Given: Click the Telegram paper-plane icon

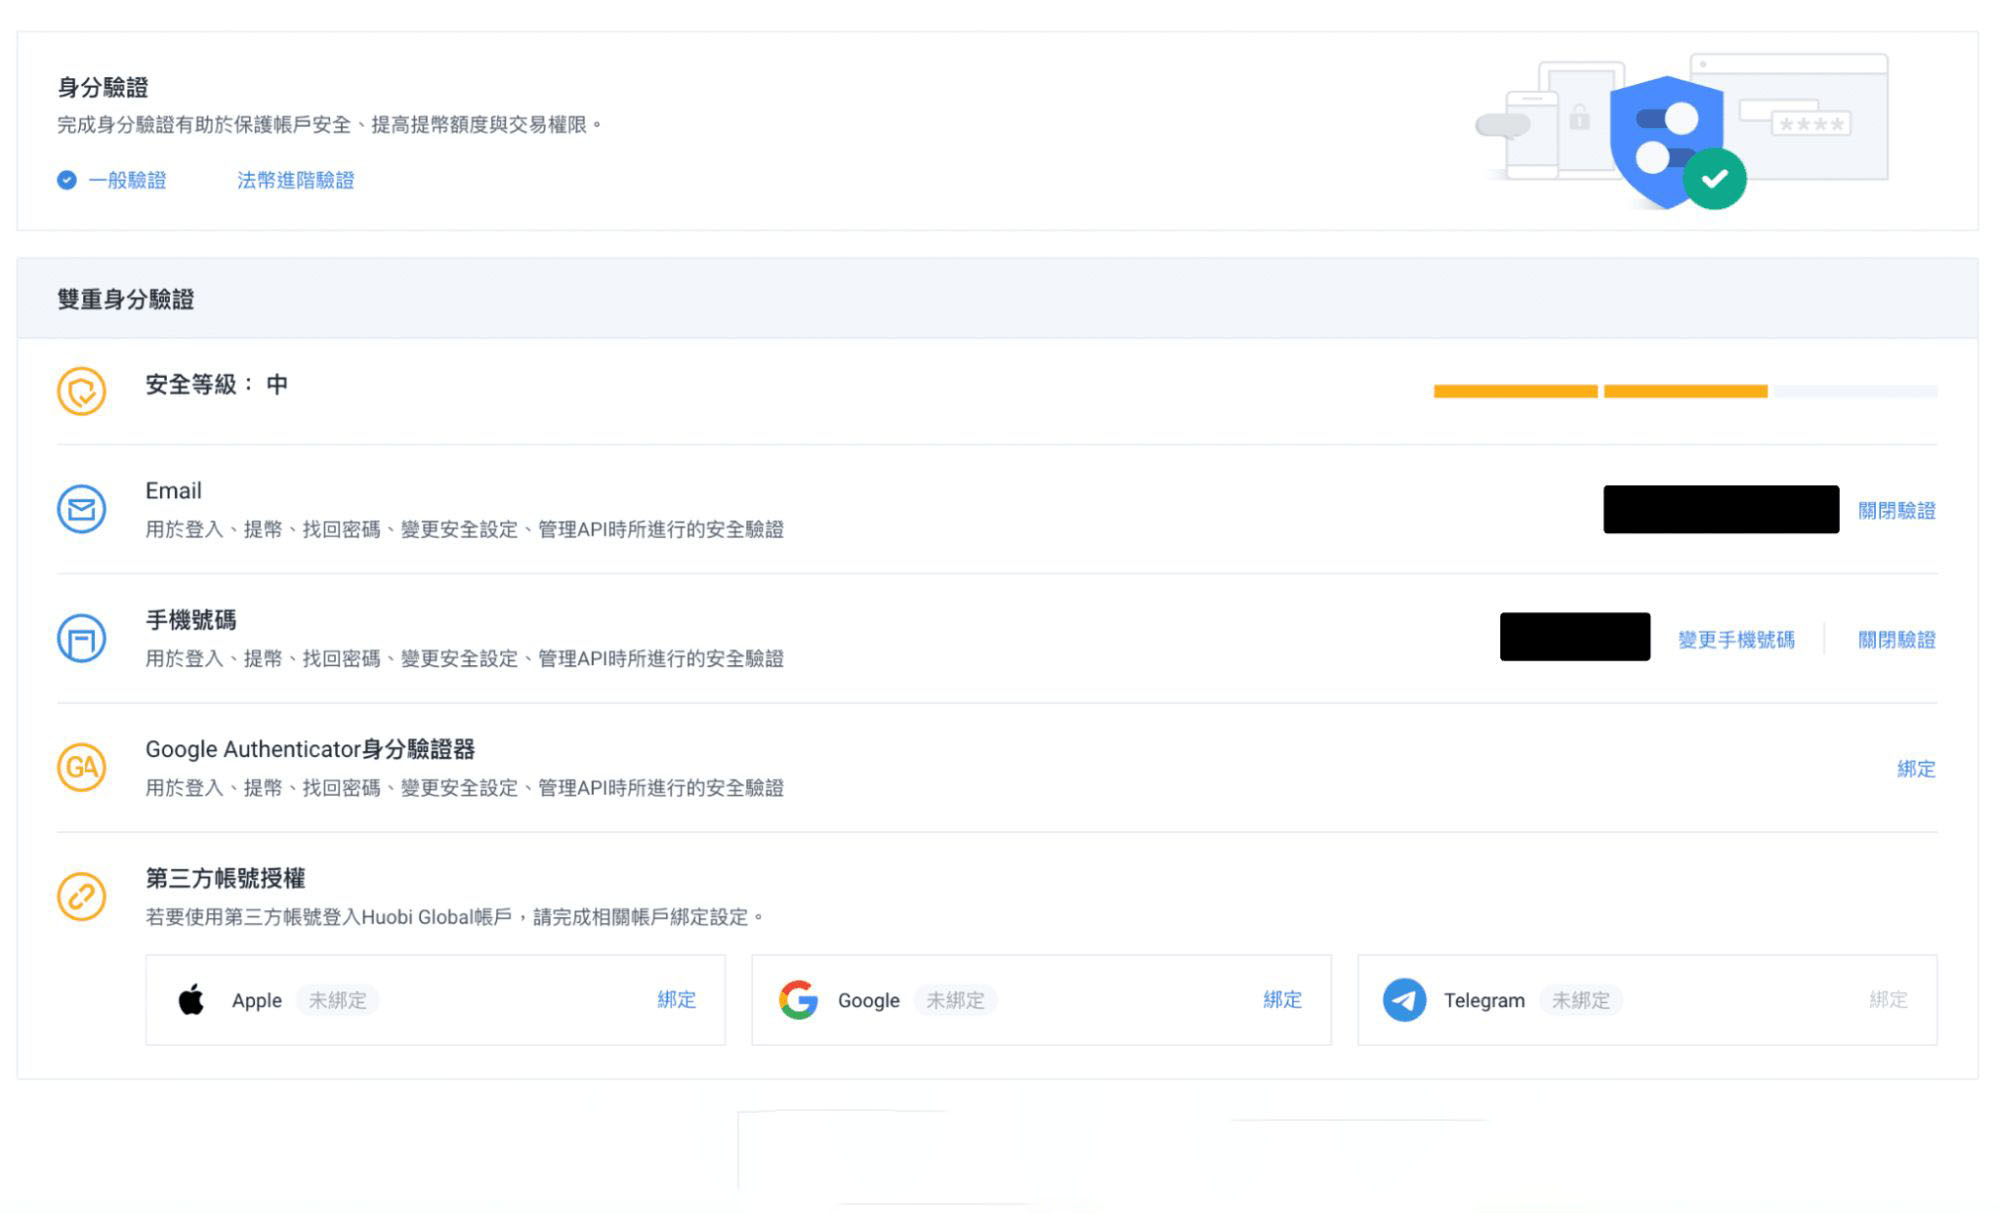Looking at the screenshot, I should (1405, 1000).
